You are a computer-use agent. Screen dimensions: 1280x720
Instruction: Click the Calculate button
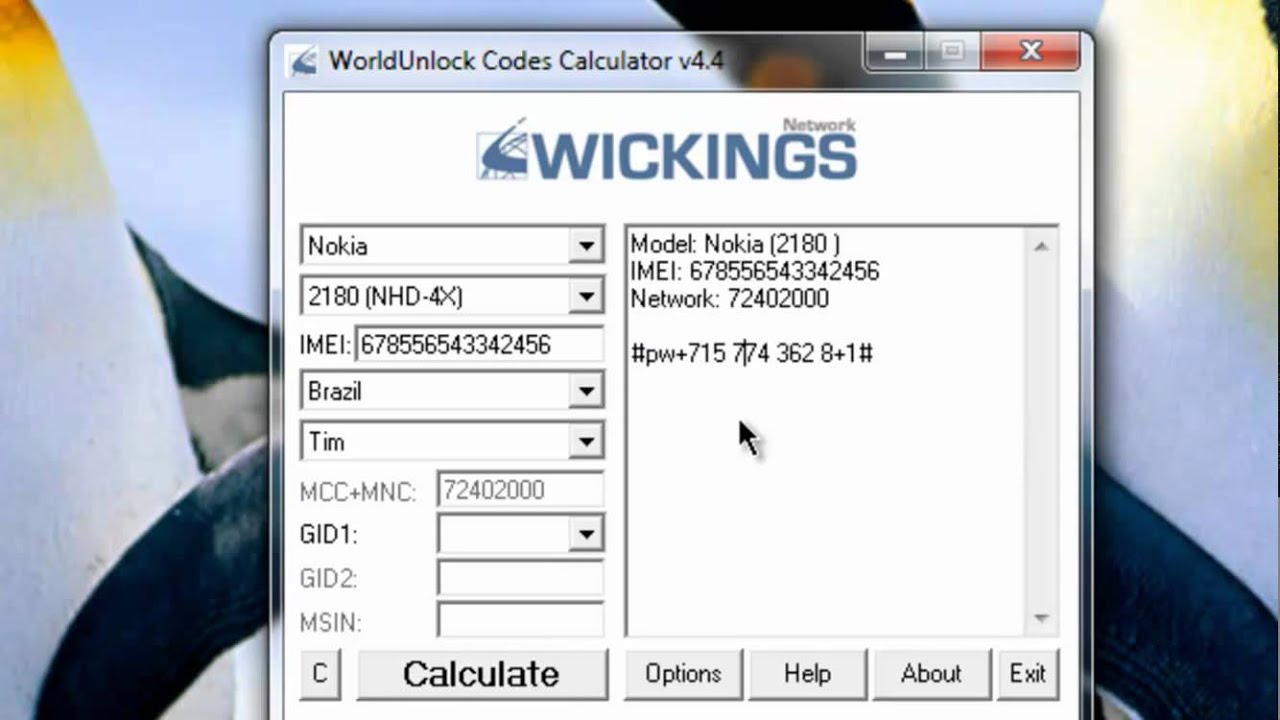(x=481, y=674)
